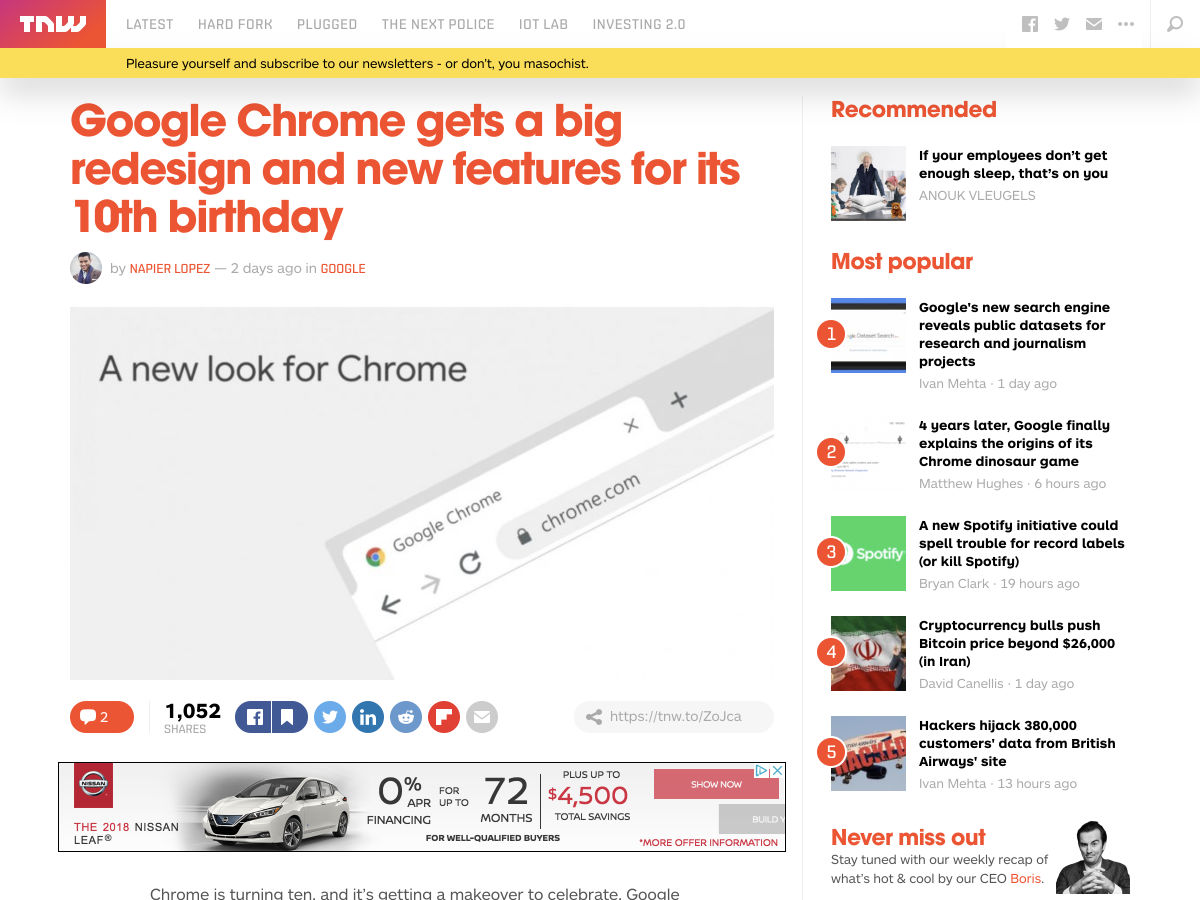Share article via Facebook button below image
The image size is (1200, 900).
[253, 717]
